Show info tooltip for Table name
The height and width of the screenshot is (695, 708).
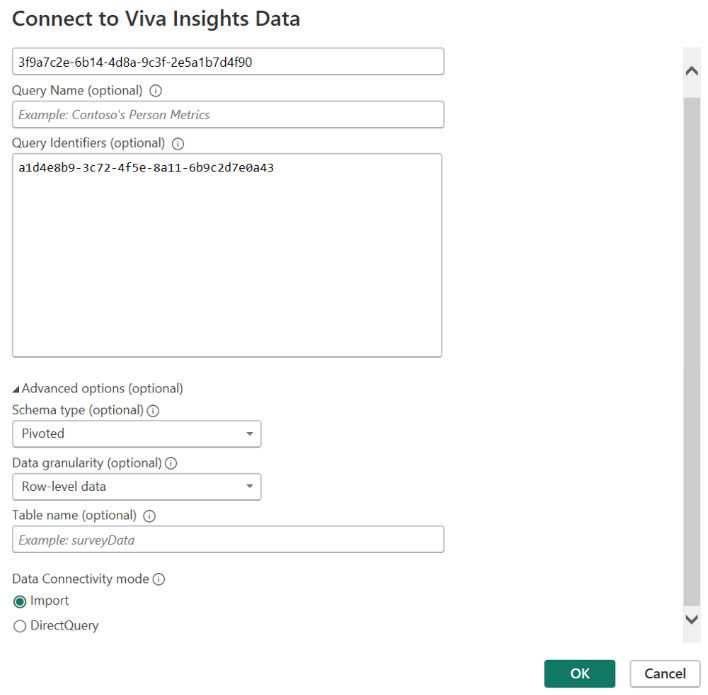(149, 516)
